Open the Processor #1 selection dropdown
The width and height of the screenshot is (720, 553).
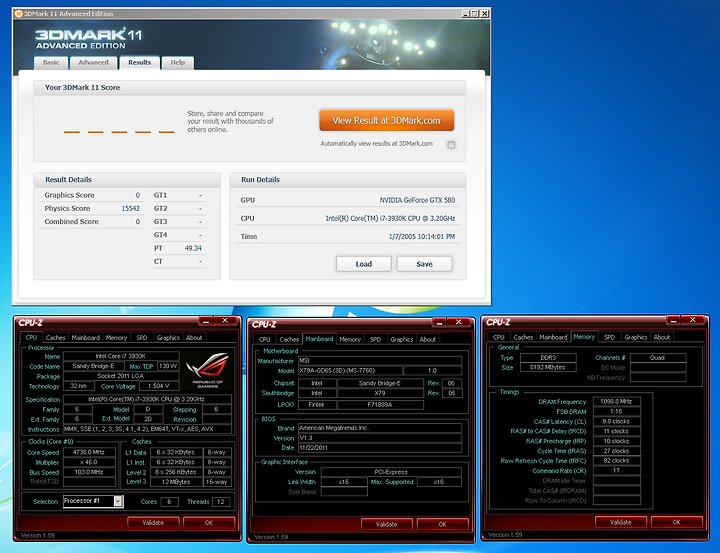pyautogui.click(x=118, y=501)
